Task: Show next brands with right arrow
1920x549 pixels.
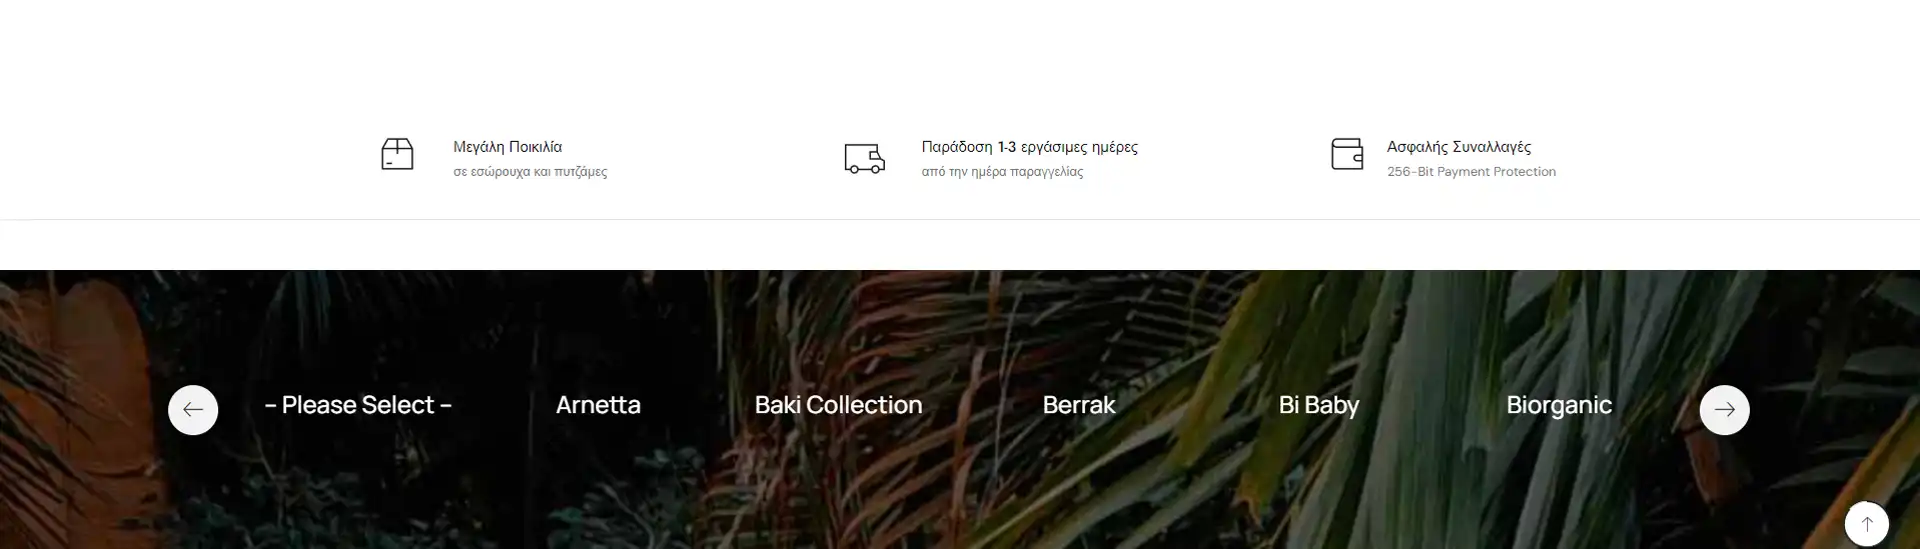Action: 1725,410
